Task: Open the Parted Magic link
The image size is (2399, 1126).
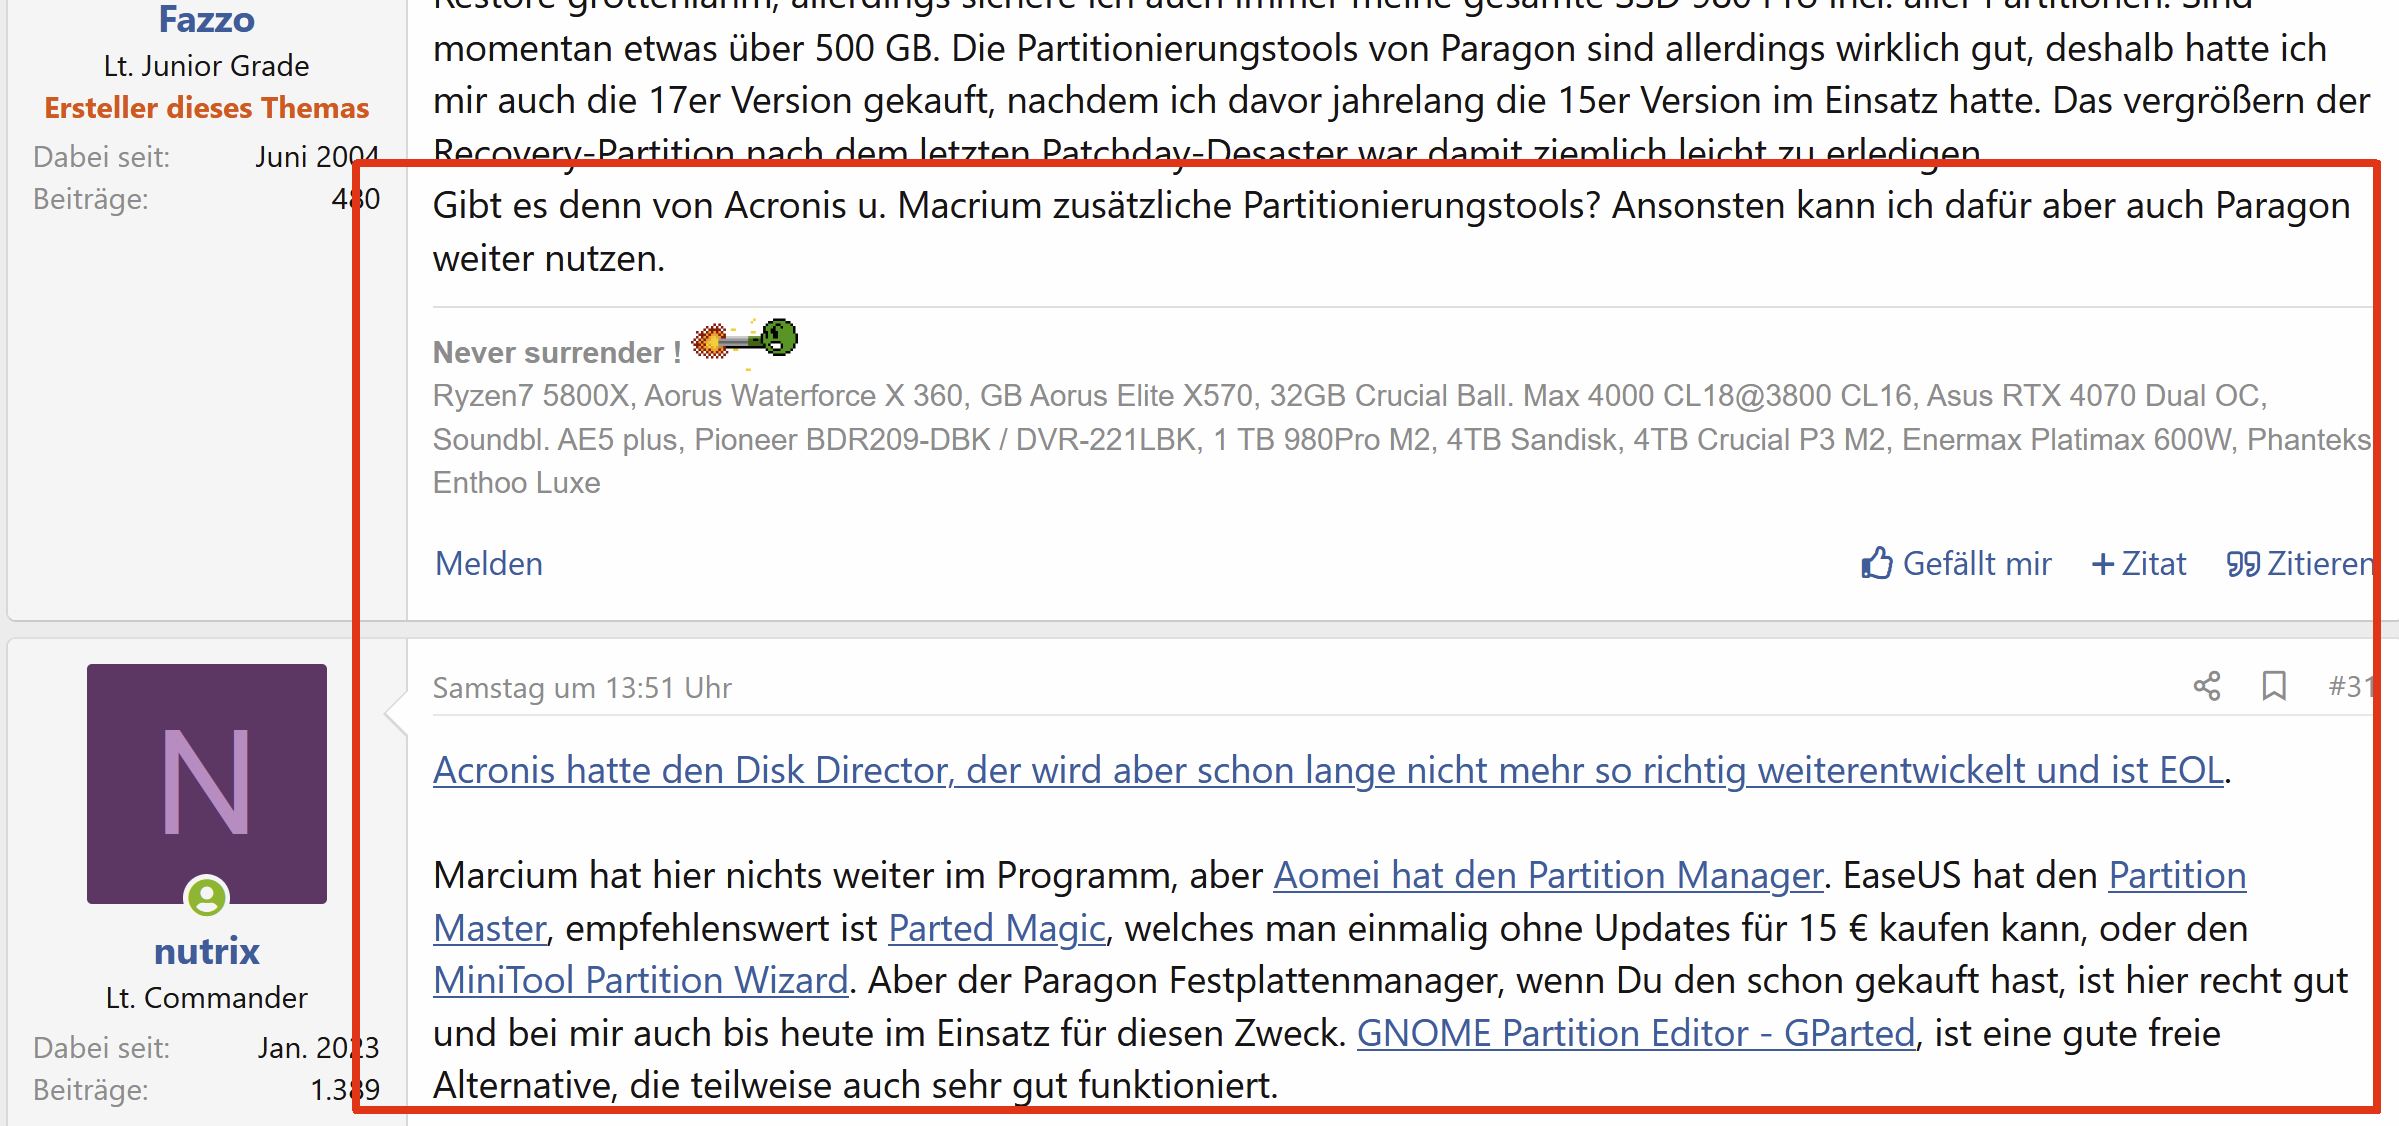Action: pyautogui.click(x=996, y=928)
